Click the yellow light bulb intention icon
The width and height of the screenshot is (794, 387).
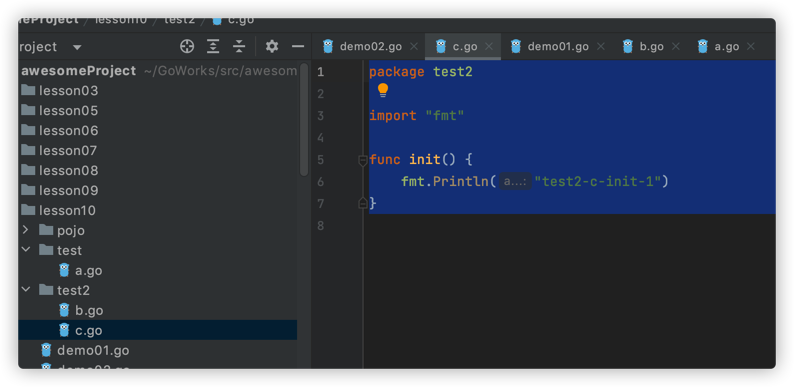[383, 90]
